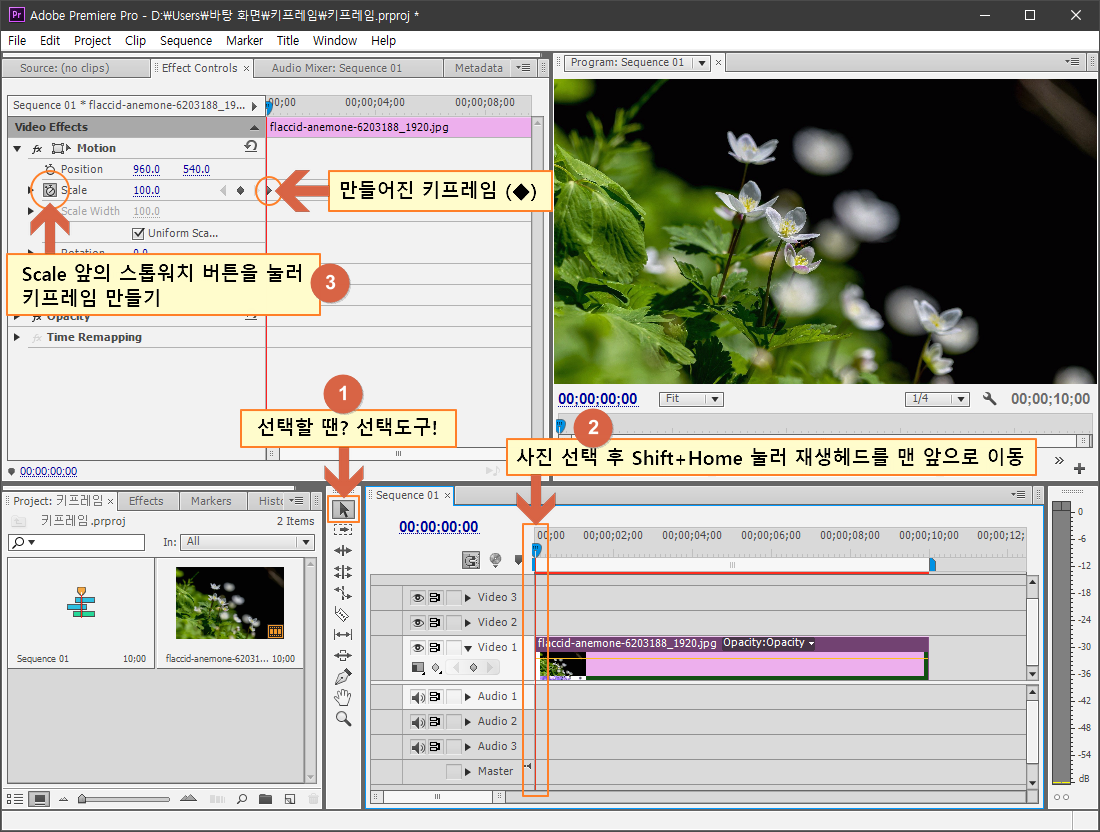Open the In: All filter dropdown
Screen dimensions: 1100x832
coord(247,542)
